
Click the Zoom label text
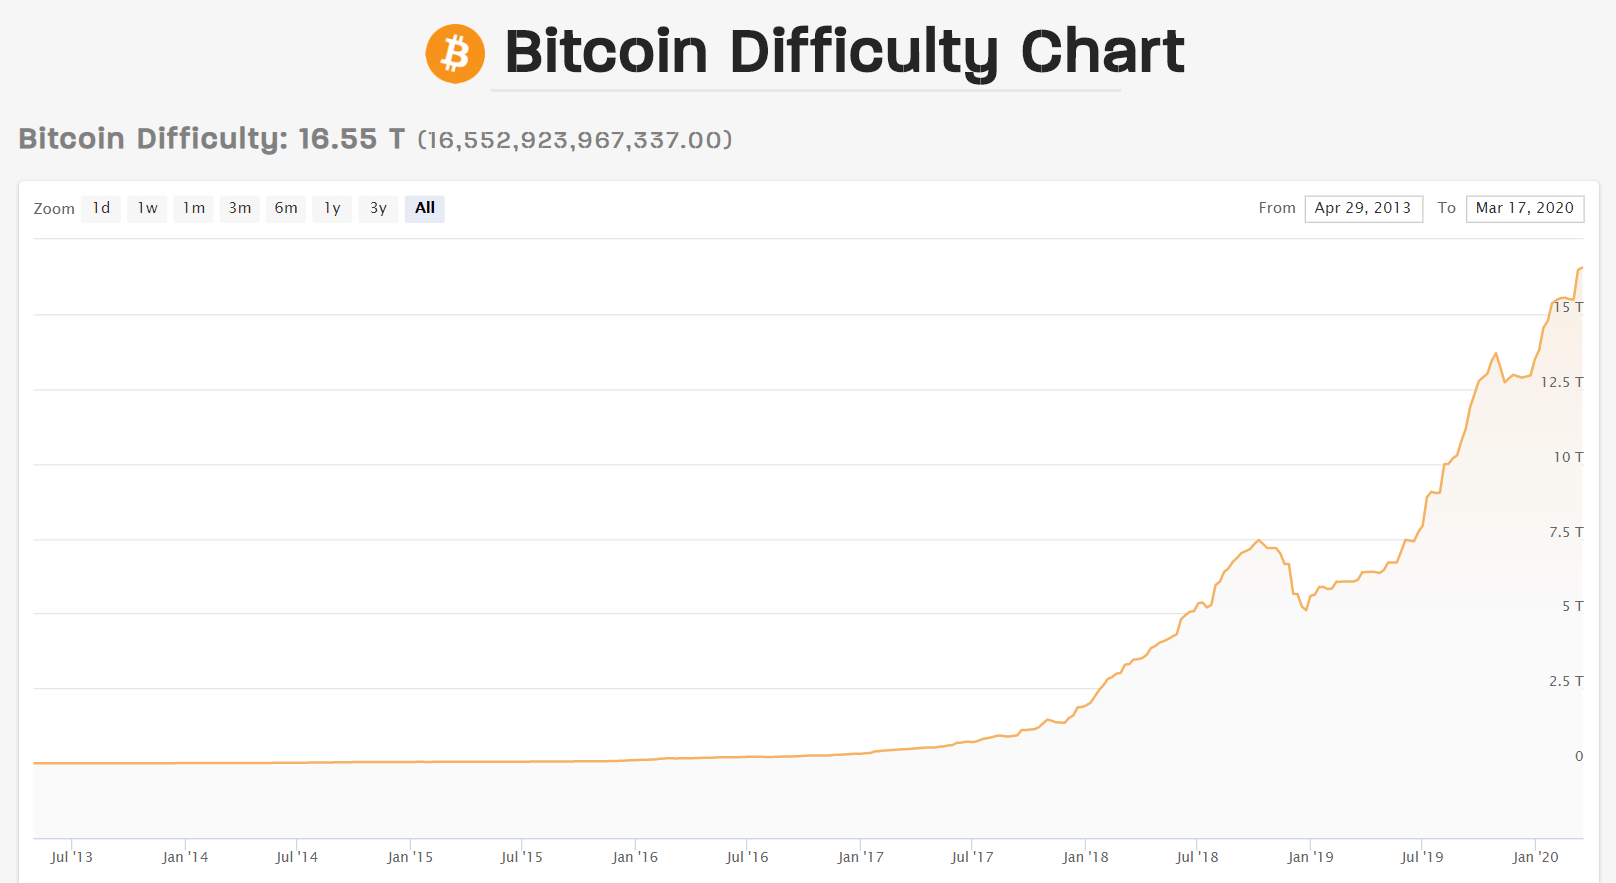pyautogui.click(x=55, y=208)
